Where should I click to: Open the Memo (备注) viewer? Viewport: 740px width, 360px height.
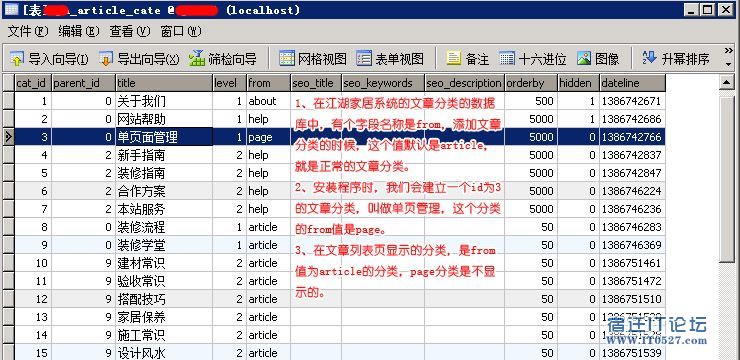[468, 59]
